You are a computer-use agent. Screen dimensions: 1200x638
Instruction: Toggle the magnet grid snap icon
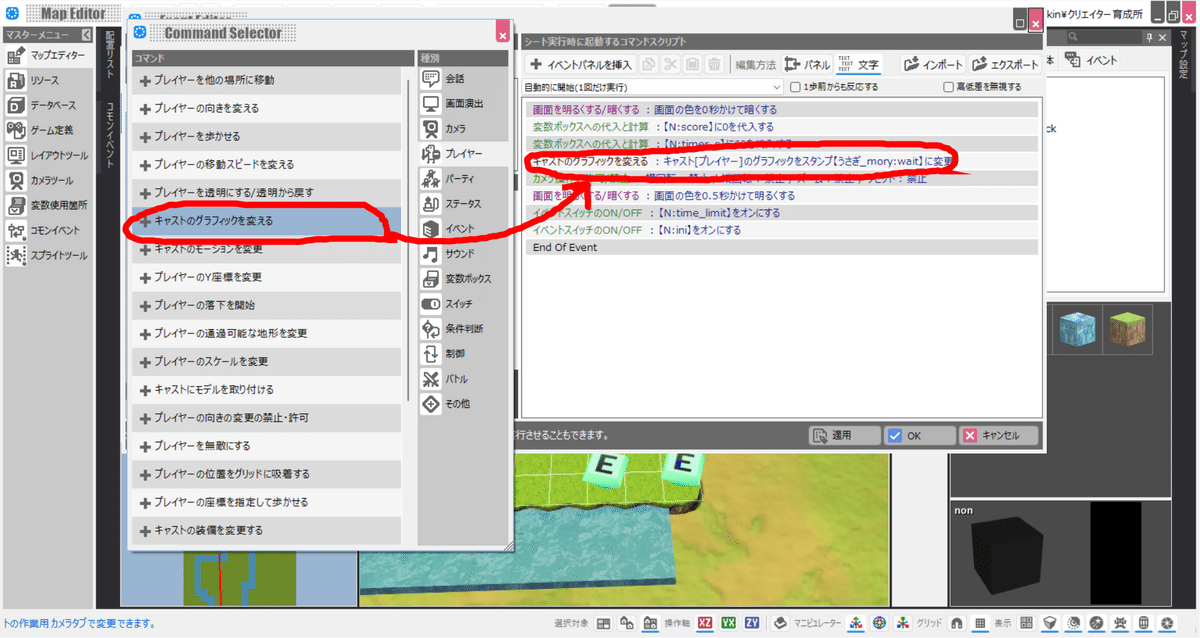(957, 622)
